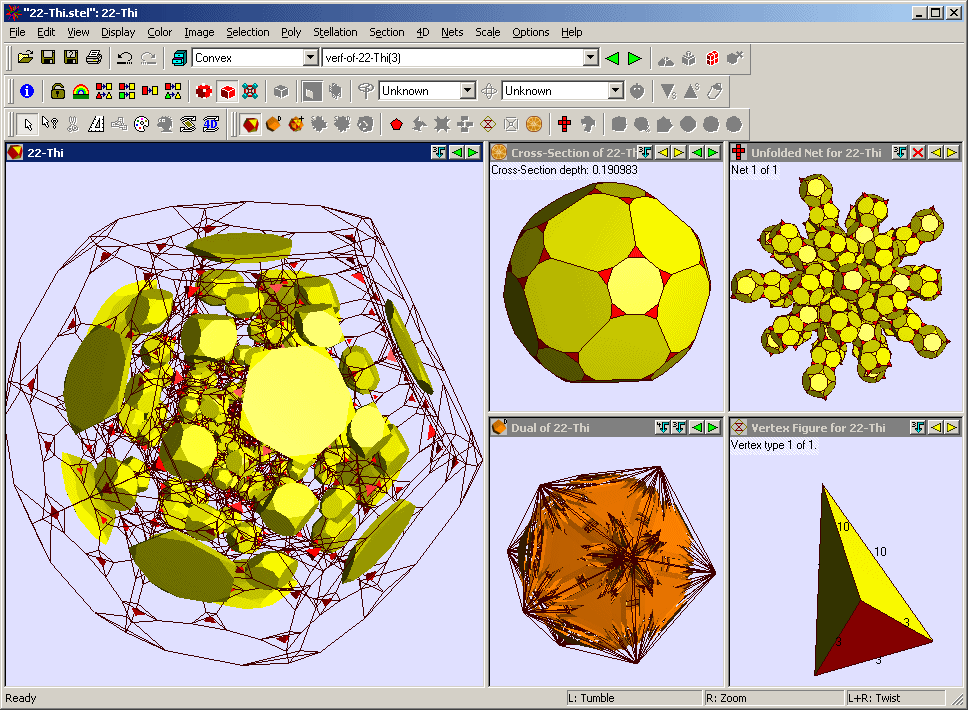The image size is (968, 710).
Task: Go to next model with green right arrow
Action: (634, 58)
